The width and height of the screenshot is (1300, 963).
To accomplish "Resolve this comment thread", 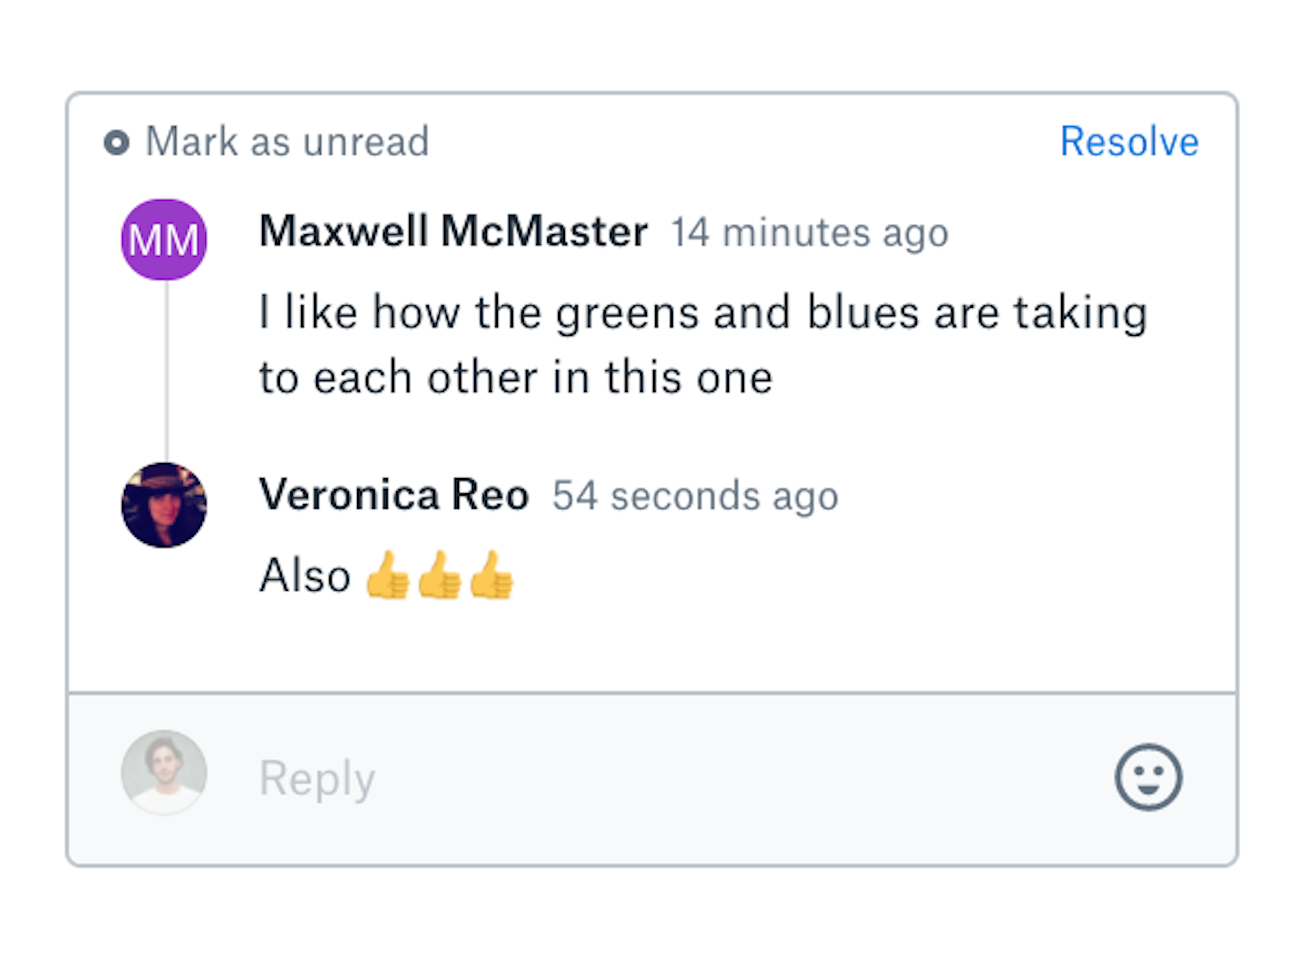I will [1129, 142].
